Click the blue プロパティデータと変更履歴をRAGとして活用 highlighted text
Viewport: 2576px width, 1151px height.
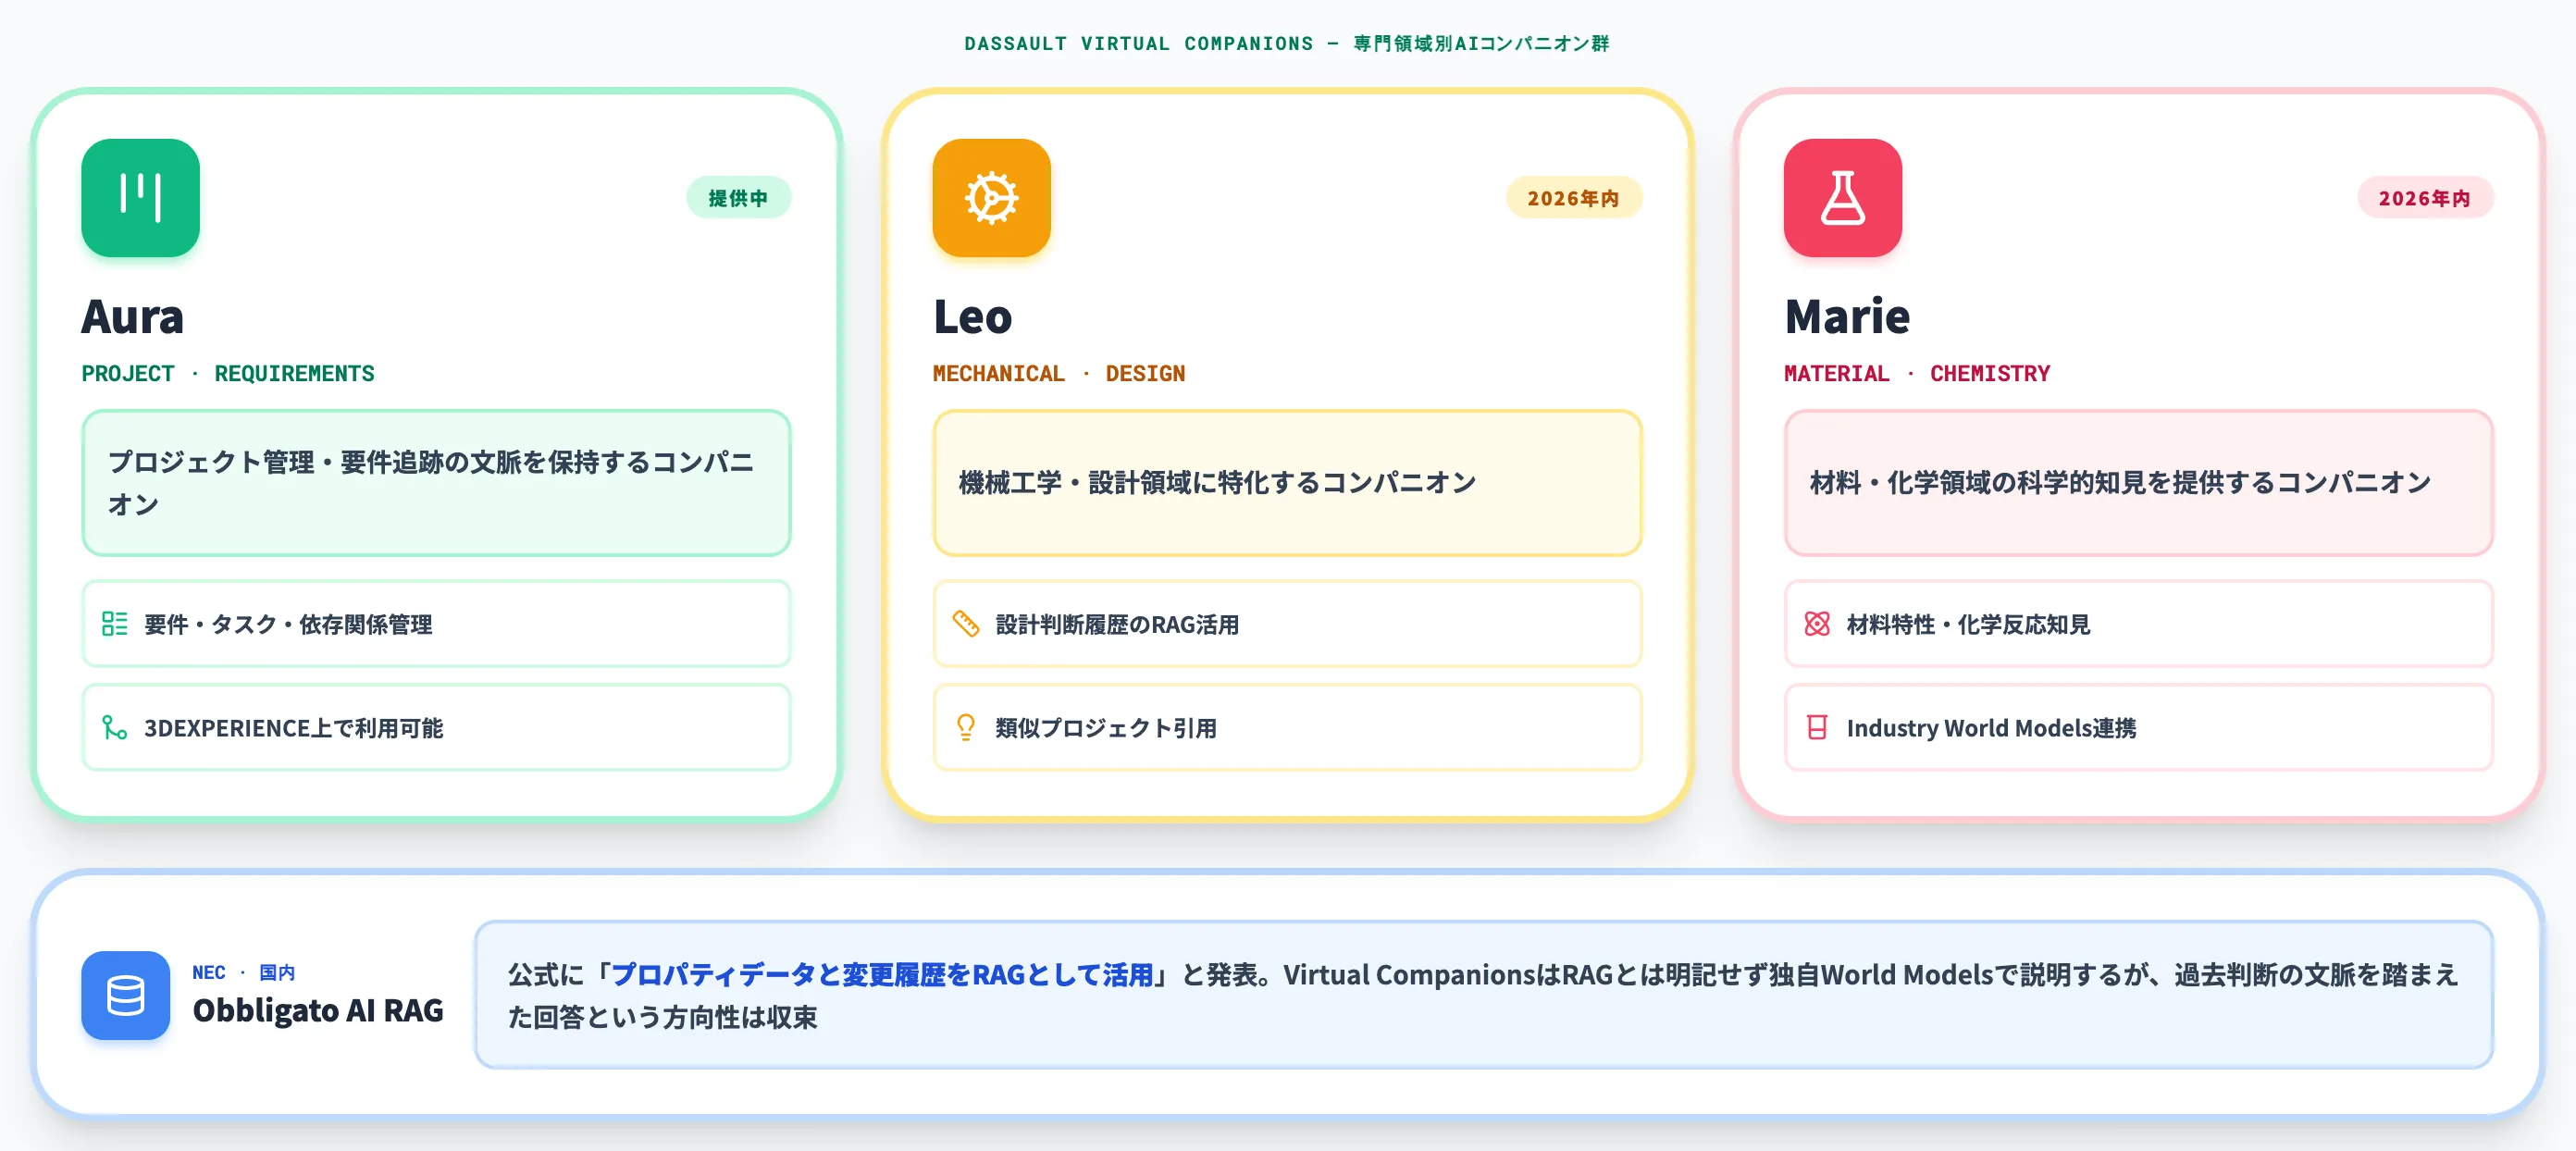882,973
